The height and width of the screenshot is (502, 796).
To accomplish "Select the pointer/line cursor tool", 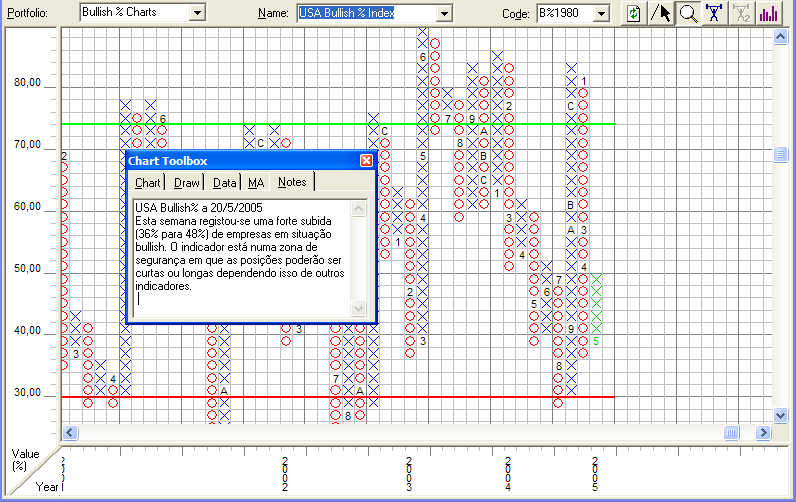I will (x=661, y=13).
